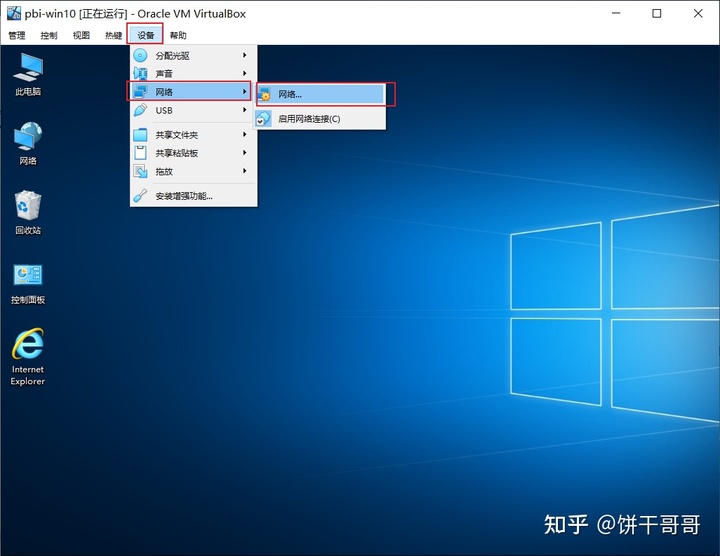Click the 分配光驱 text entry
Image resolution: width=720 pixels, height=556 pixels.
(x=172, y=56)
